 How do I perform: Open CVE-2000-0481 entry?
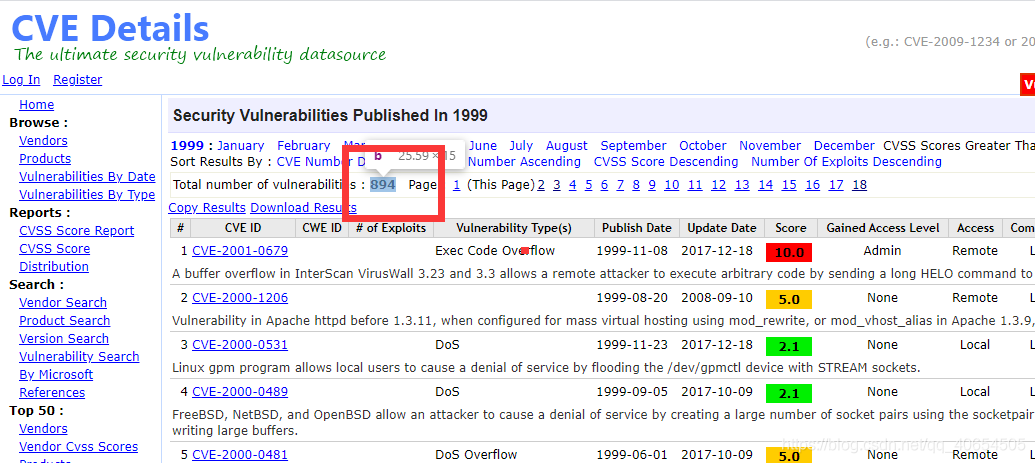point(240,454)
